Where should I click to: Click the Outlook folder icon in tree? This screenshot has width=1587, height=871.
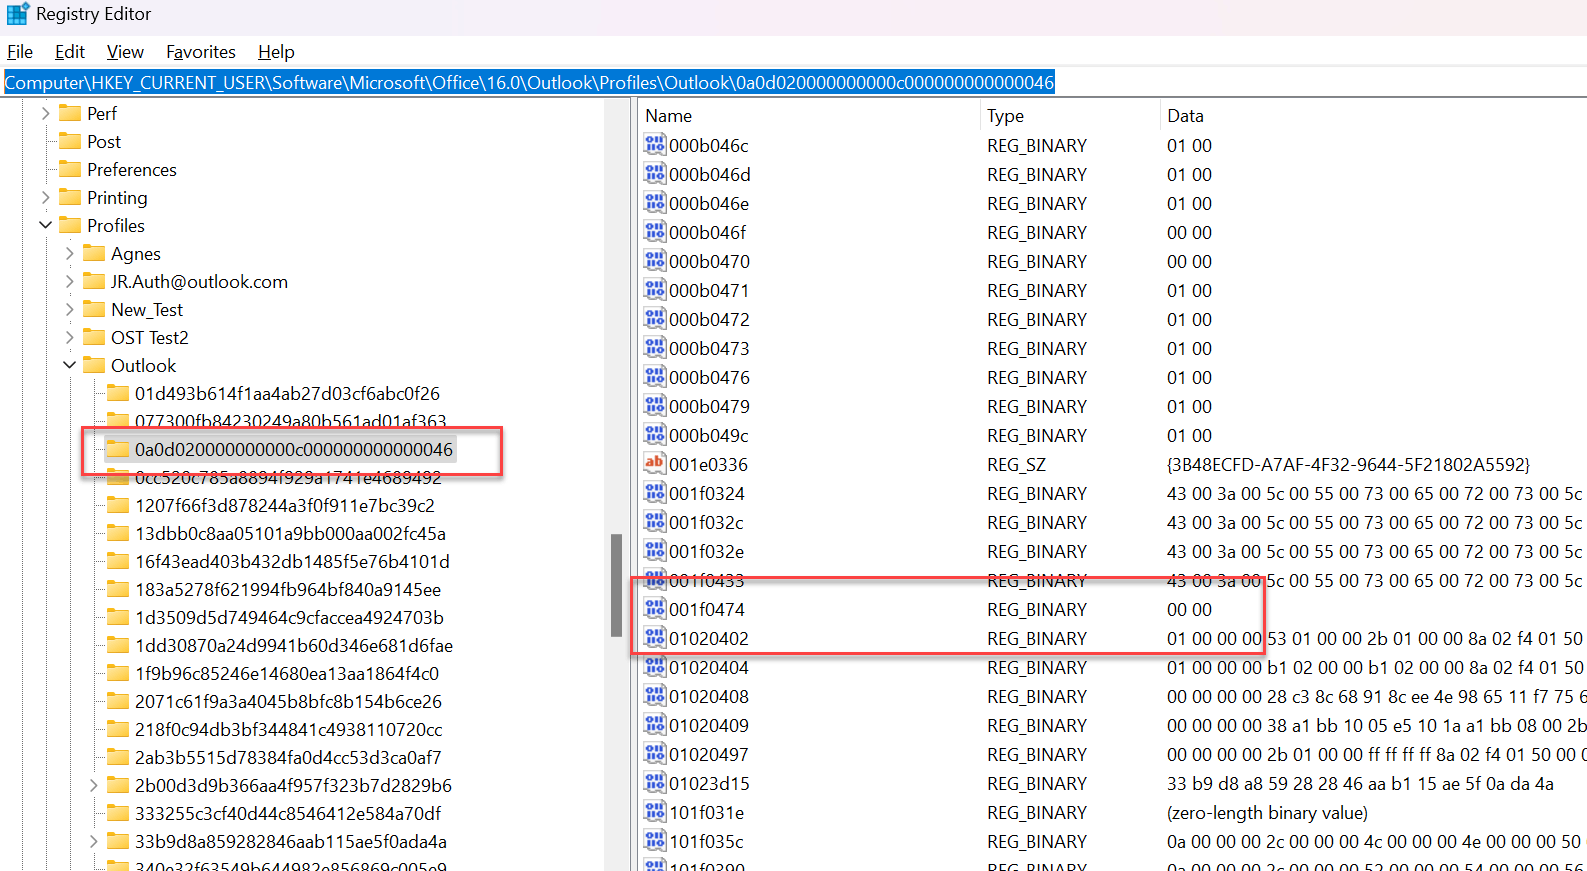pyautogui.click(x=94, y=365)
